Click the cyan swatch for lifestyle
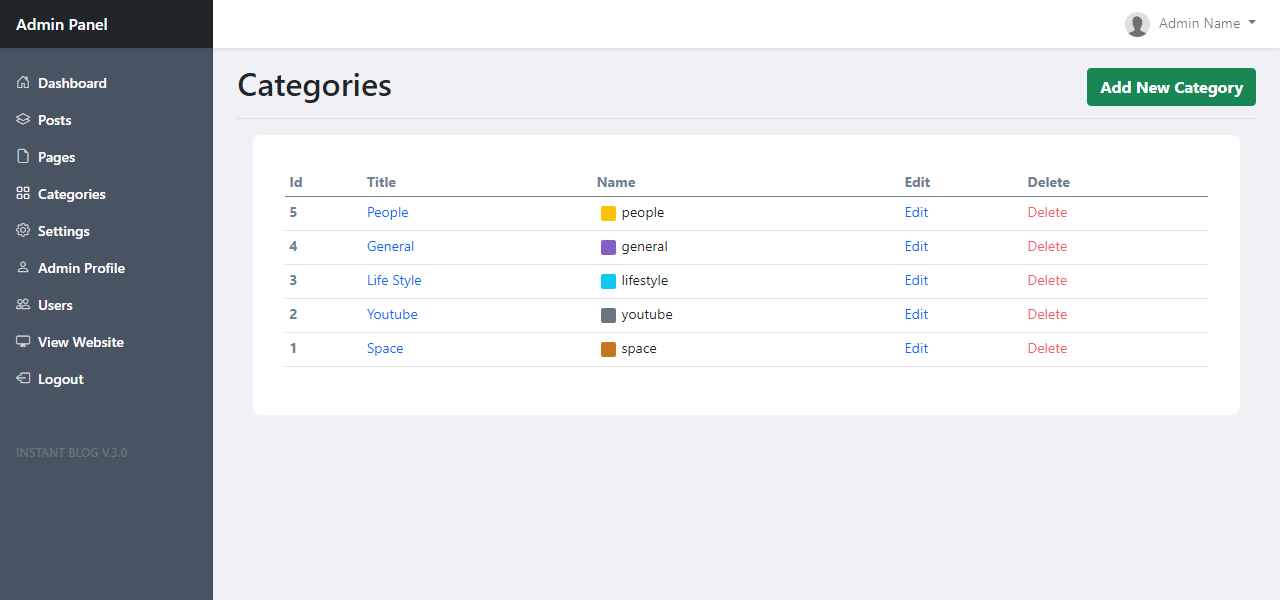 click(608, 281)
